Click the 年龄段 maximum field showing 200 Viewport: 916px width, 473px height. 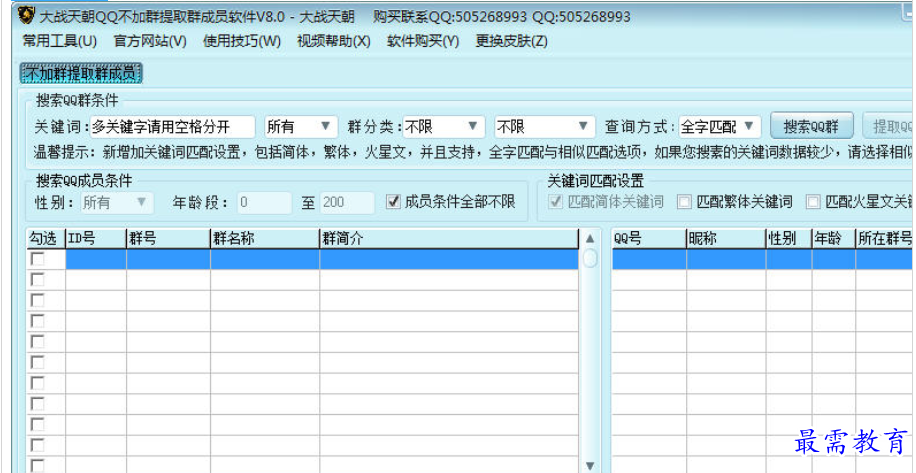tap(347, 203)
